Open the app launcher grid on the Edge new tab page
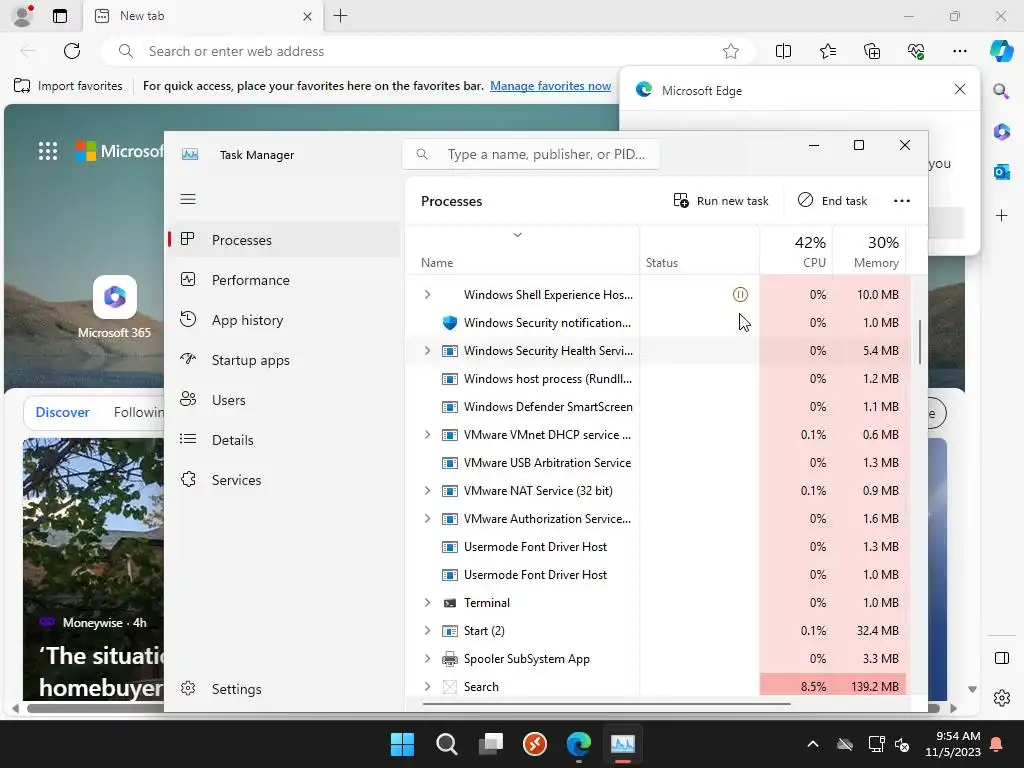The image size is (1024, 768). click(48, 151)
